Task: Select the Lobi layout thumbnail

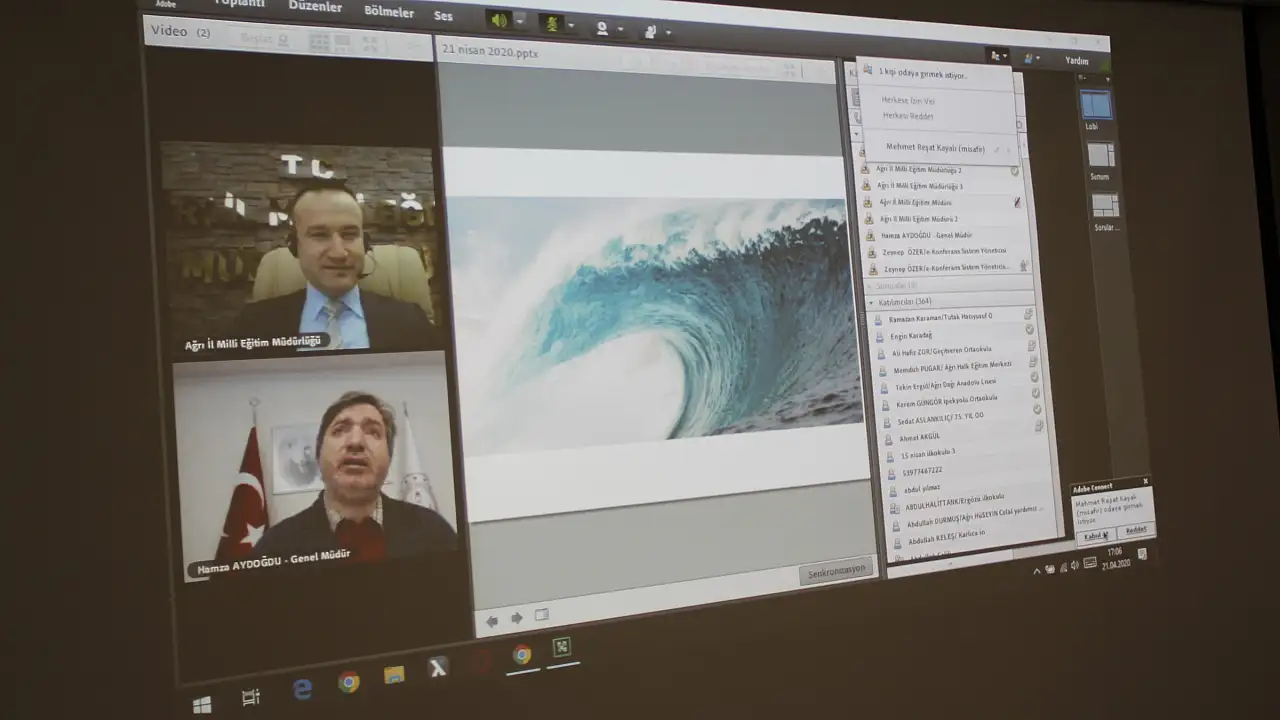Action: tap(1096, 105)
